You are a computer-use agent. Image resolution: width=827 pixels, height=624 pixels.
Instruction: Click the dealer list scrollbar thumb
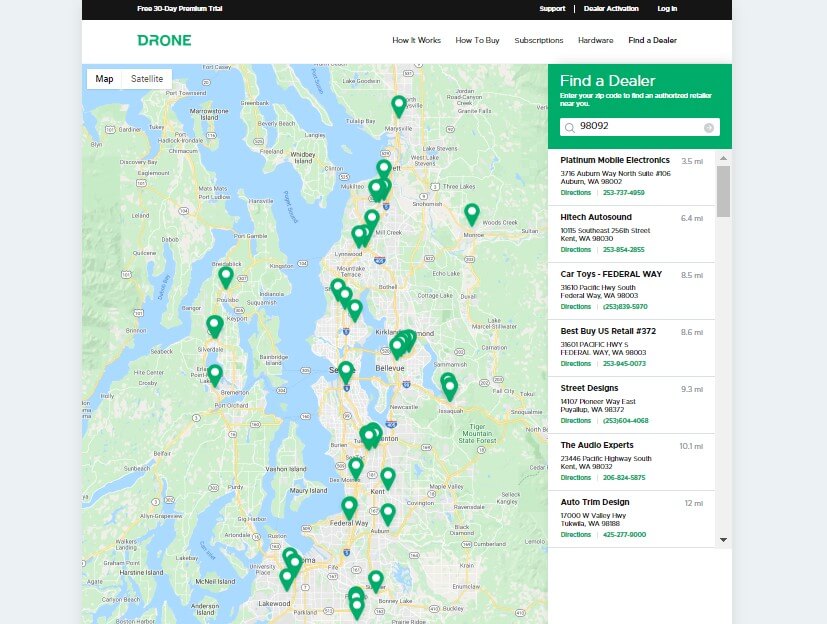click(x=723, y=191)
